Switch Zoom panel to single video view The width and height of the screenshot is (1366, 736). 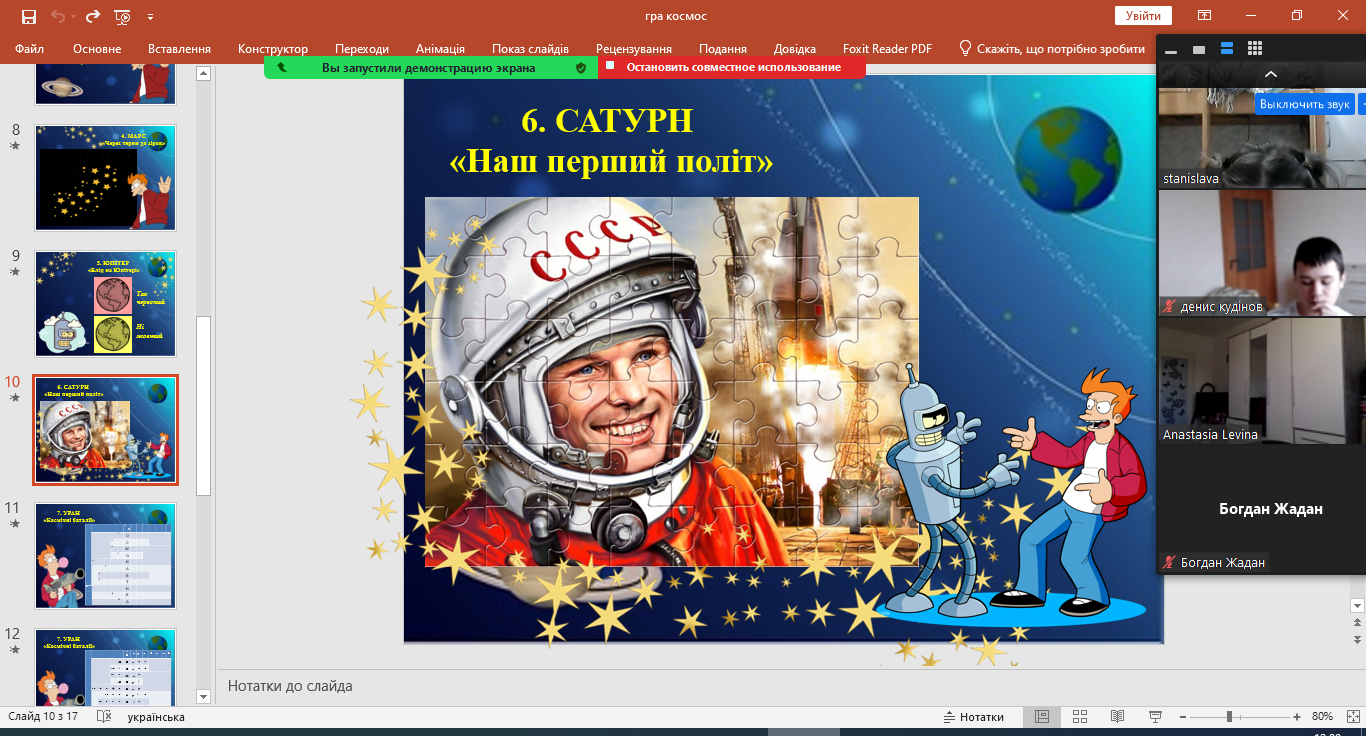pyautogui.click(x=1199, y=49)
